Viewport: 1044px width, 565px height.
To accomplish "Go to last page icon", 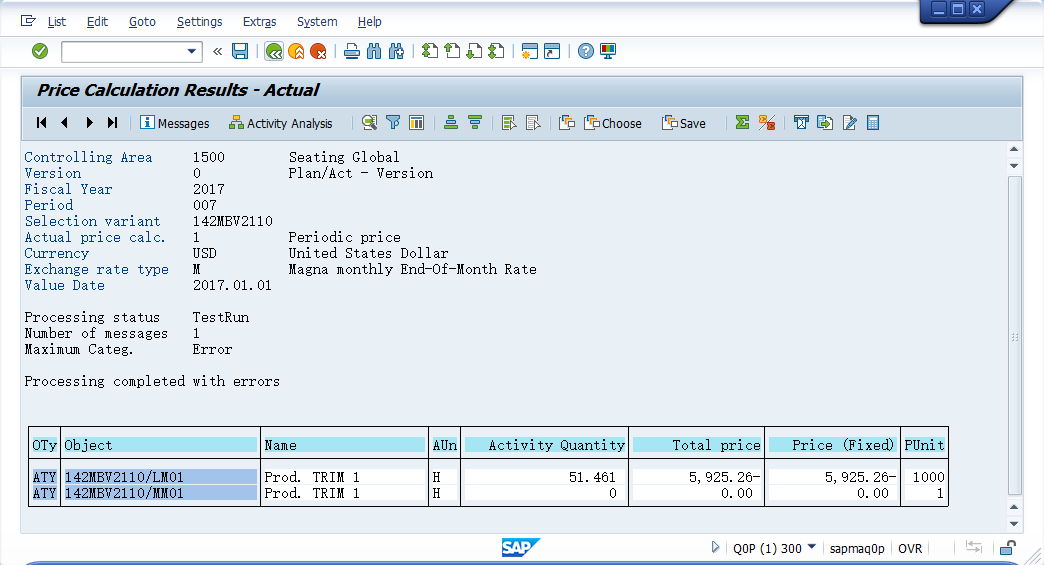I will click(496, 51).
